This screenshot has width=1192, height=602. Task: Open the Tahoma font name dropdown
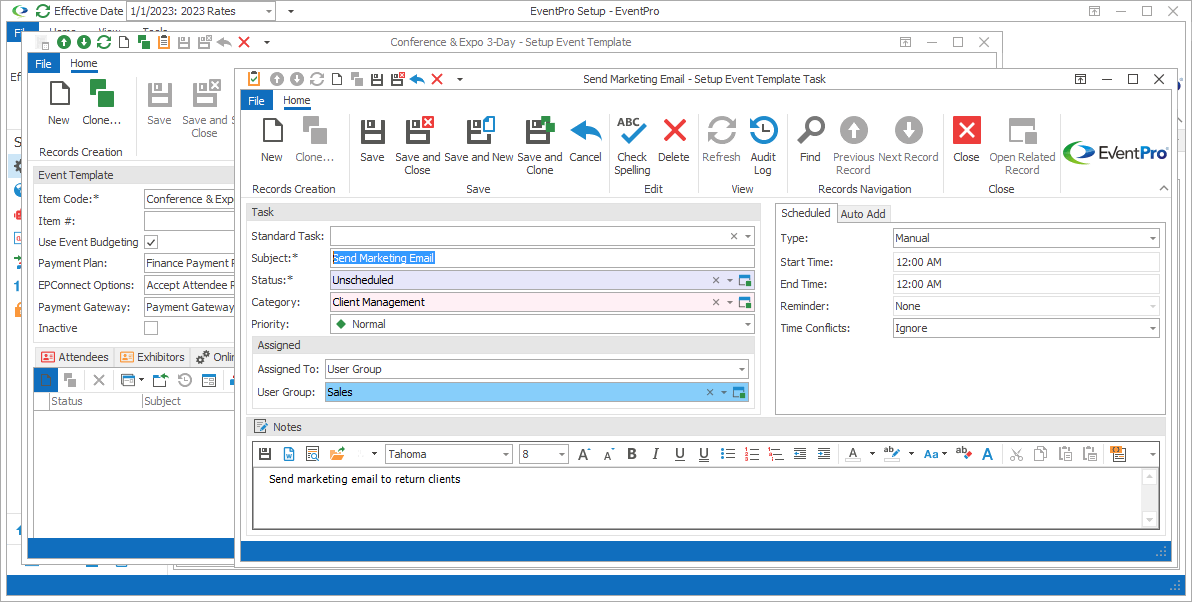pos(506,455)
